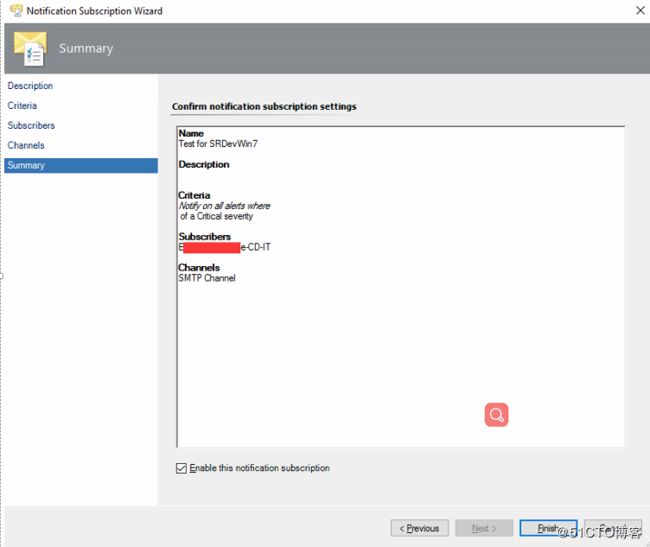Click the Finish button
650x547 pixels.
[548, 528]
